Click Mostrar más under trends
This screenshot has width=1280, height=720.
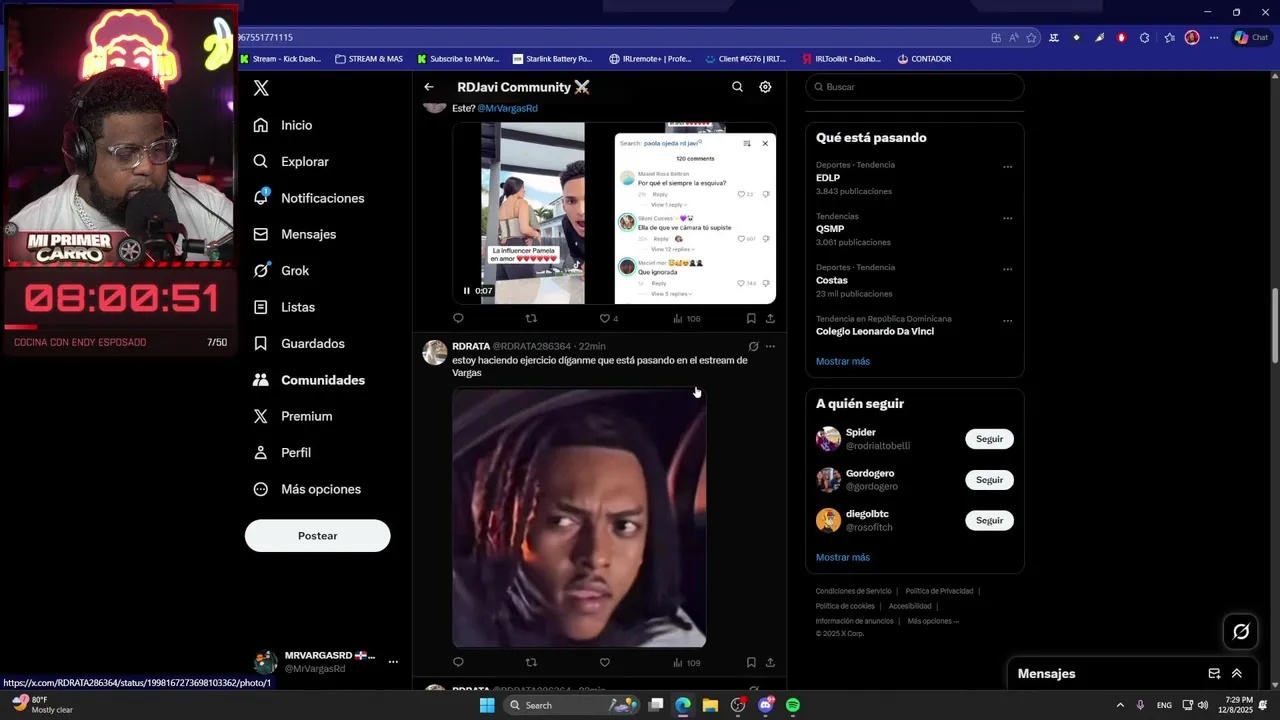tap(843, 361)
